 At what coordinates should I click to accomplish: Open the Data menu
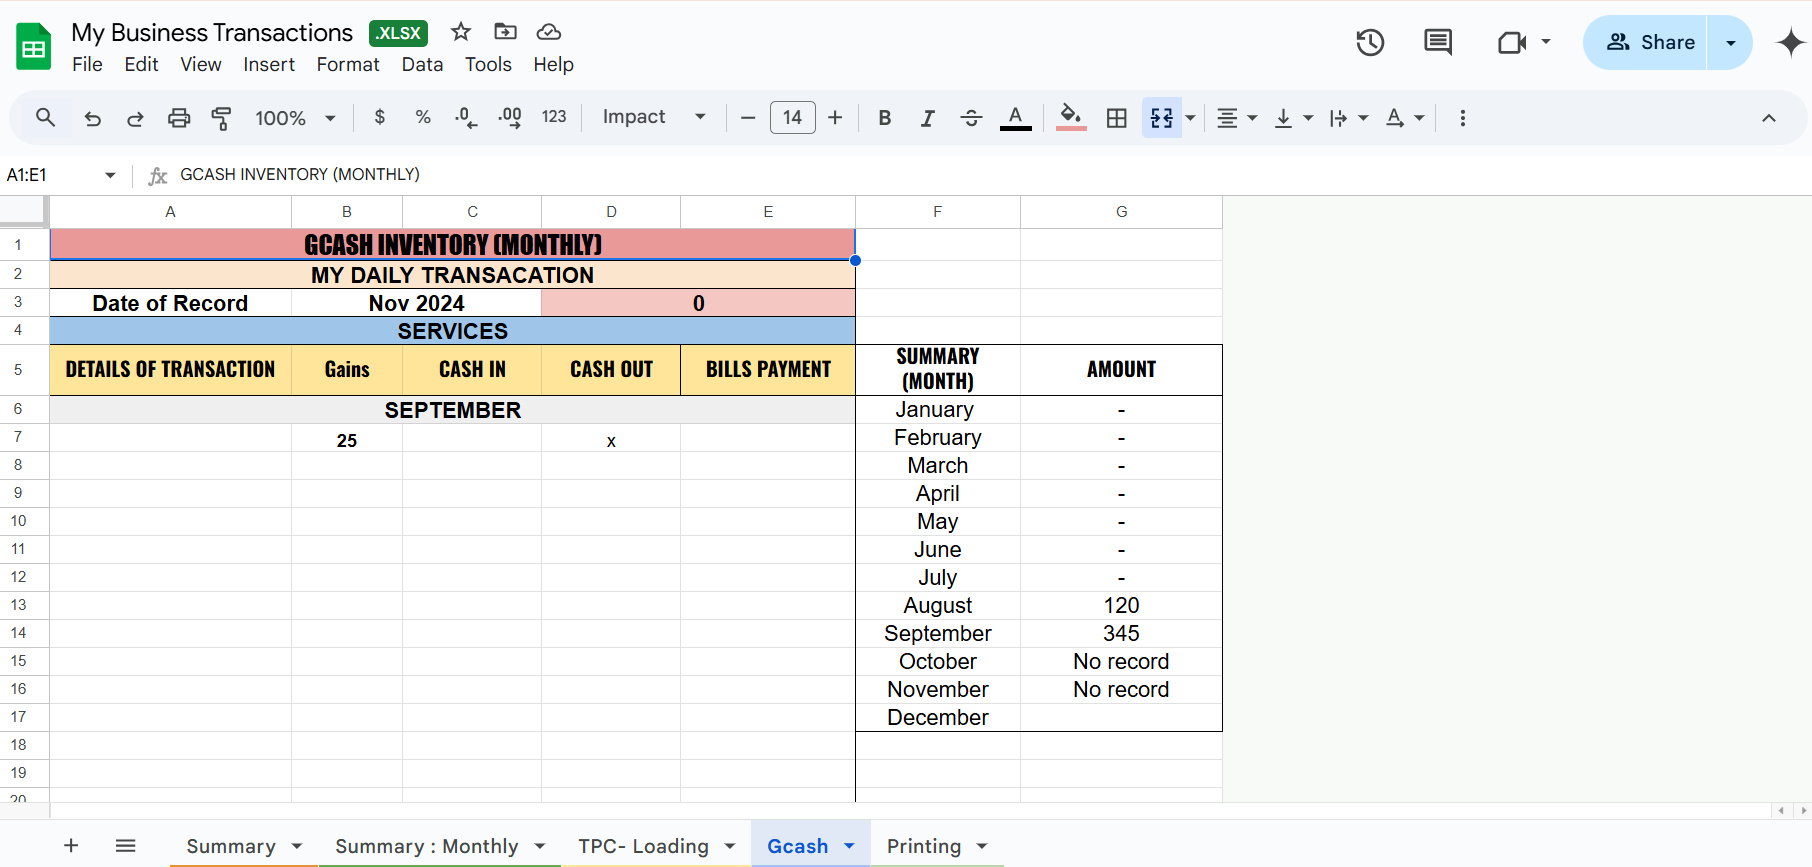422,64
